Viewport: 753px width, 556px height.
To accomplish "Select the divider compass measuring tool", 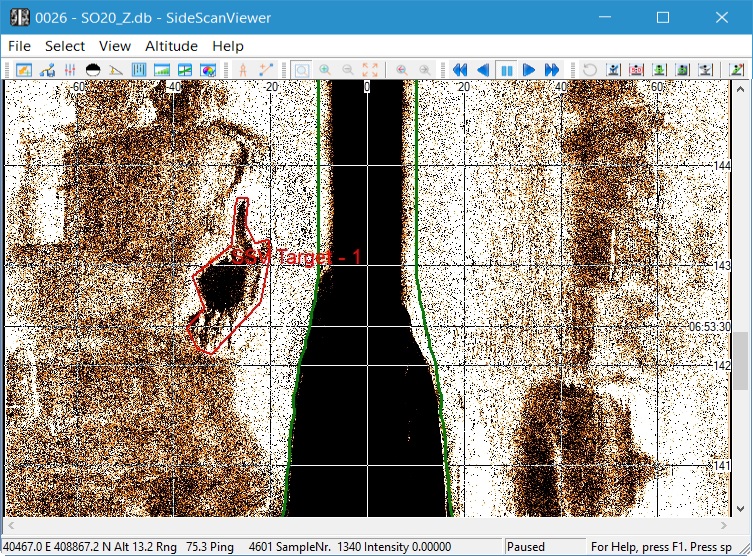I will click(x=241, y=70).
